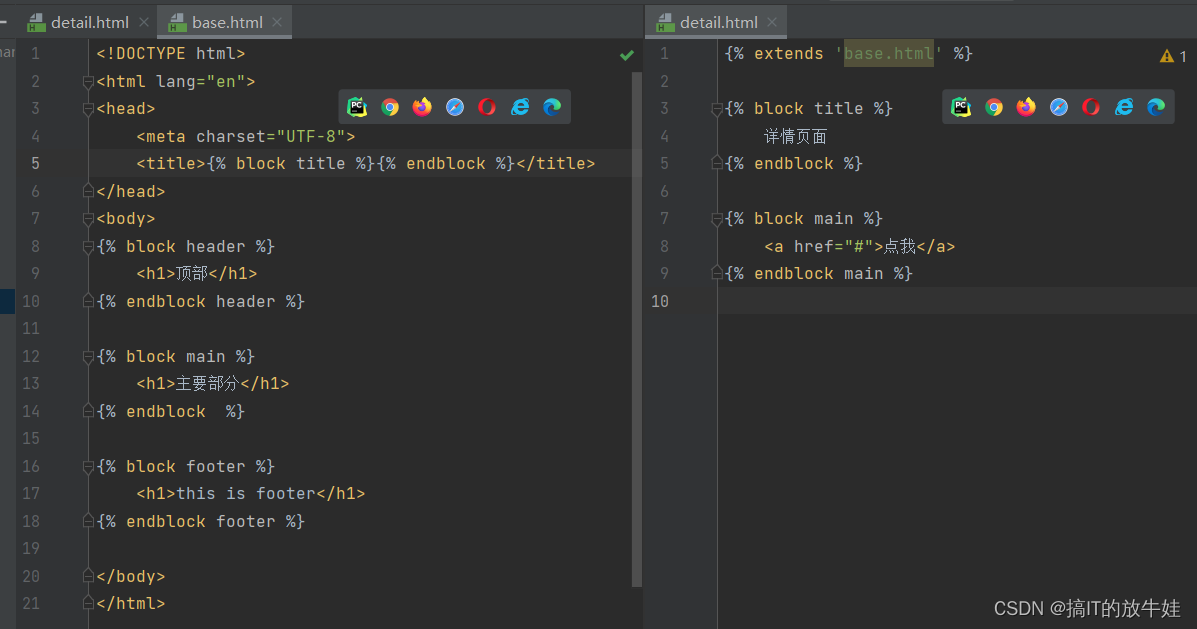The image size is (1197, 629).
Task: Click the closing </head> tag line
Action: [131, 191]
